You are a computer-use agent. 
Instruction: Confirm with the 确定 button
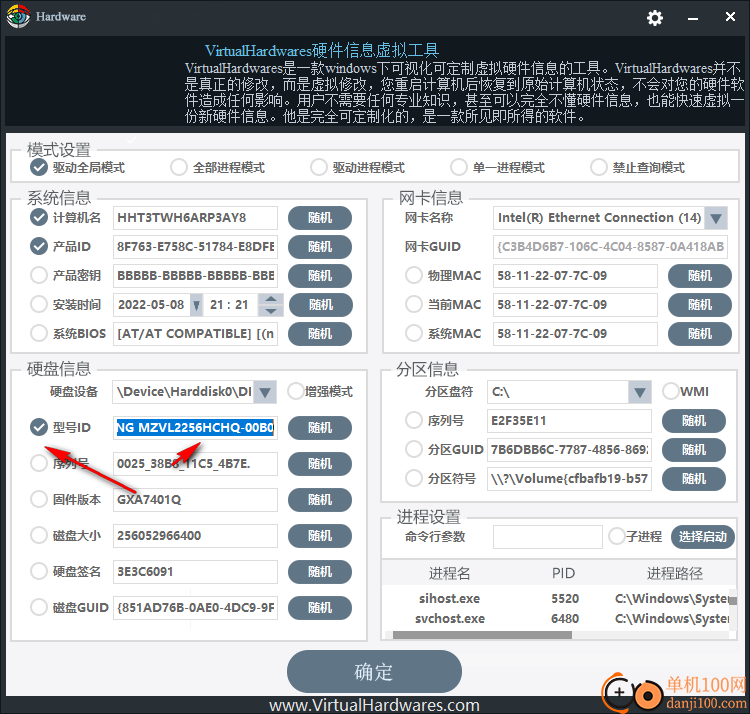(x=374, y=671)
